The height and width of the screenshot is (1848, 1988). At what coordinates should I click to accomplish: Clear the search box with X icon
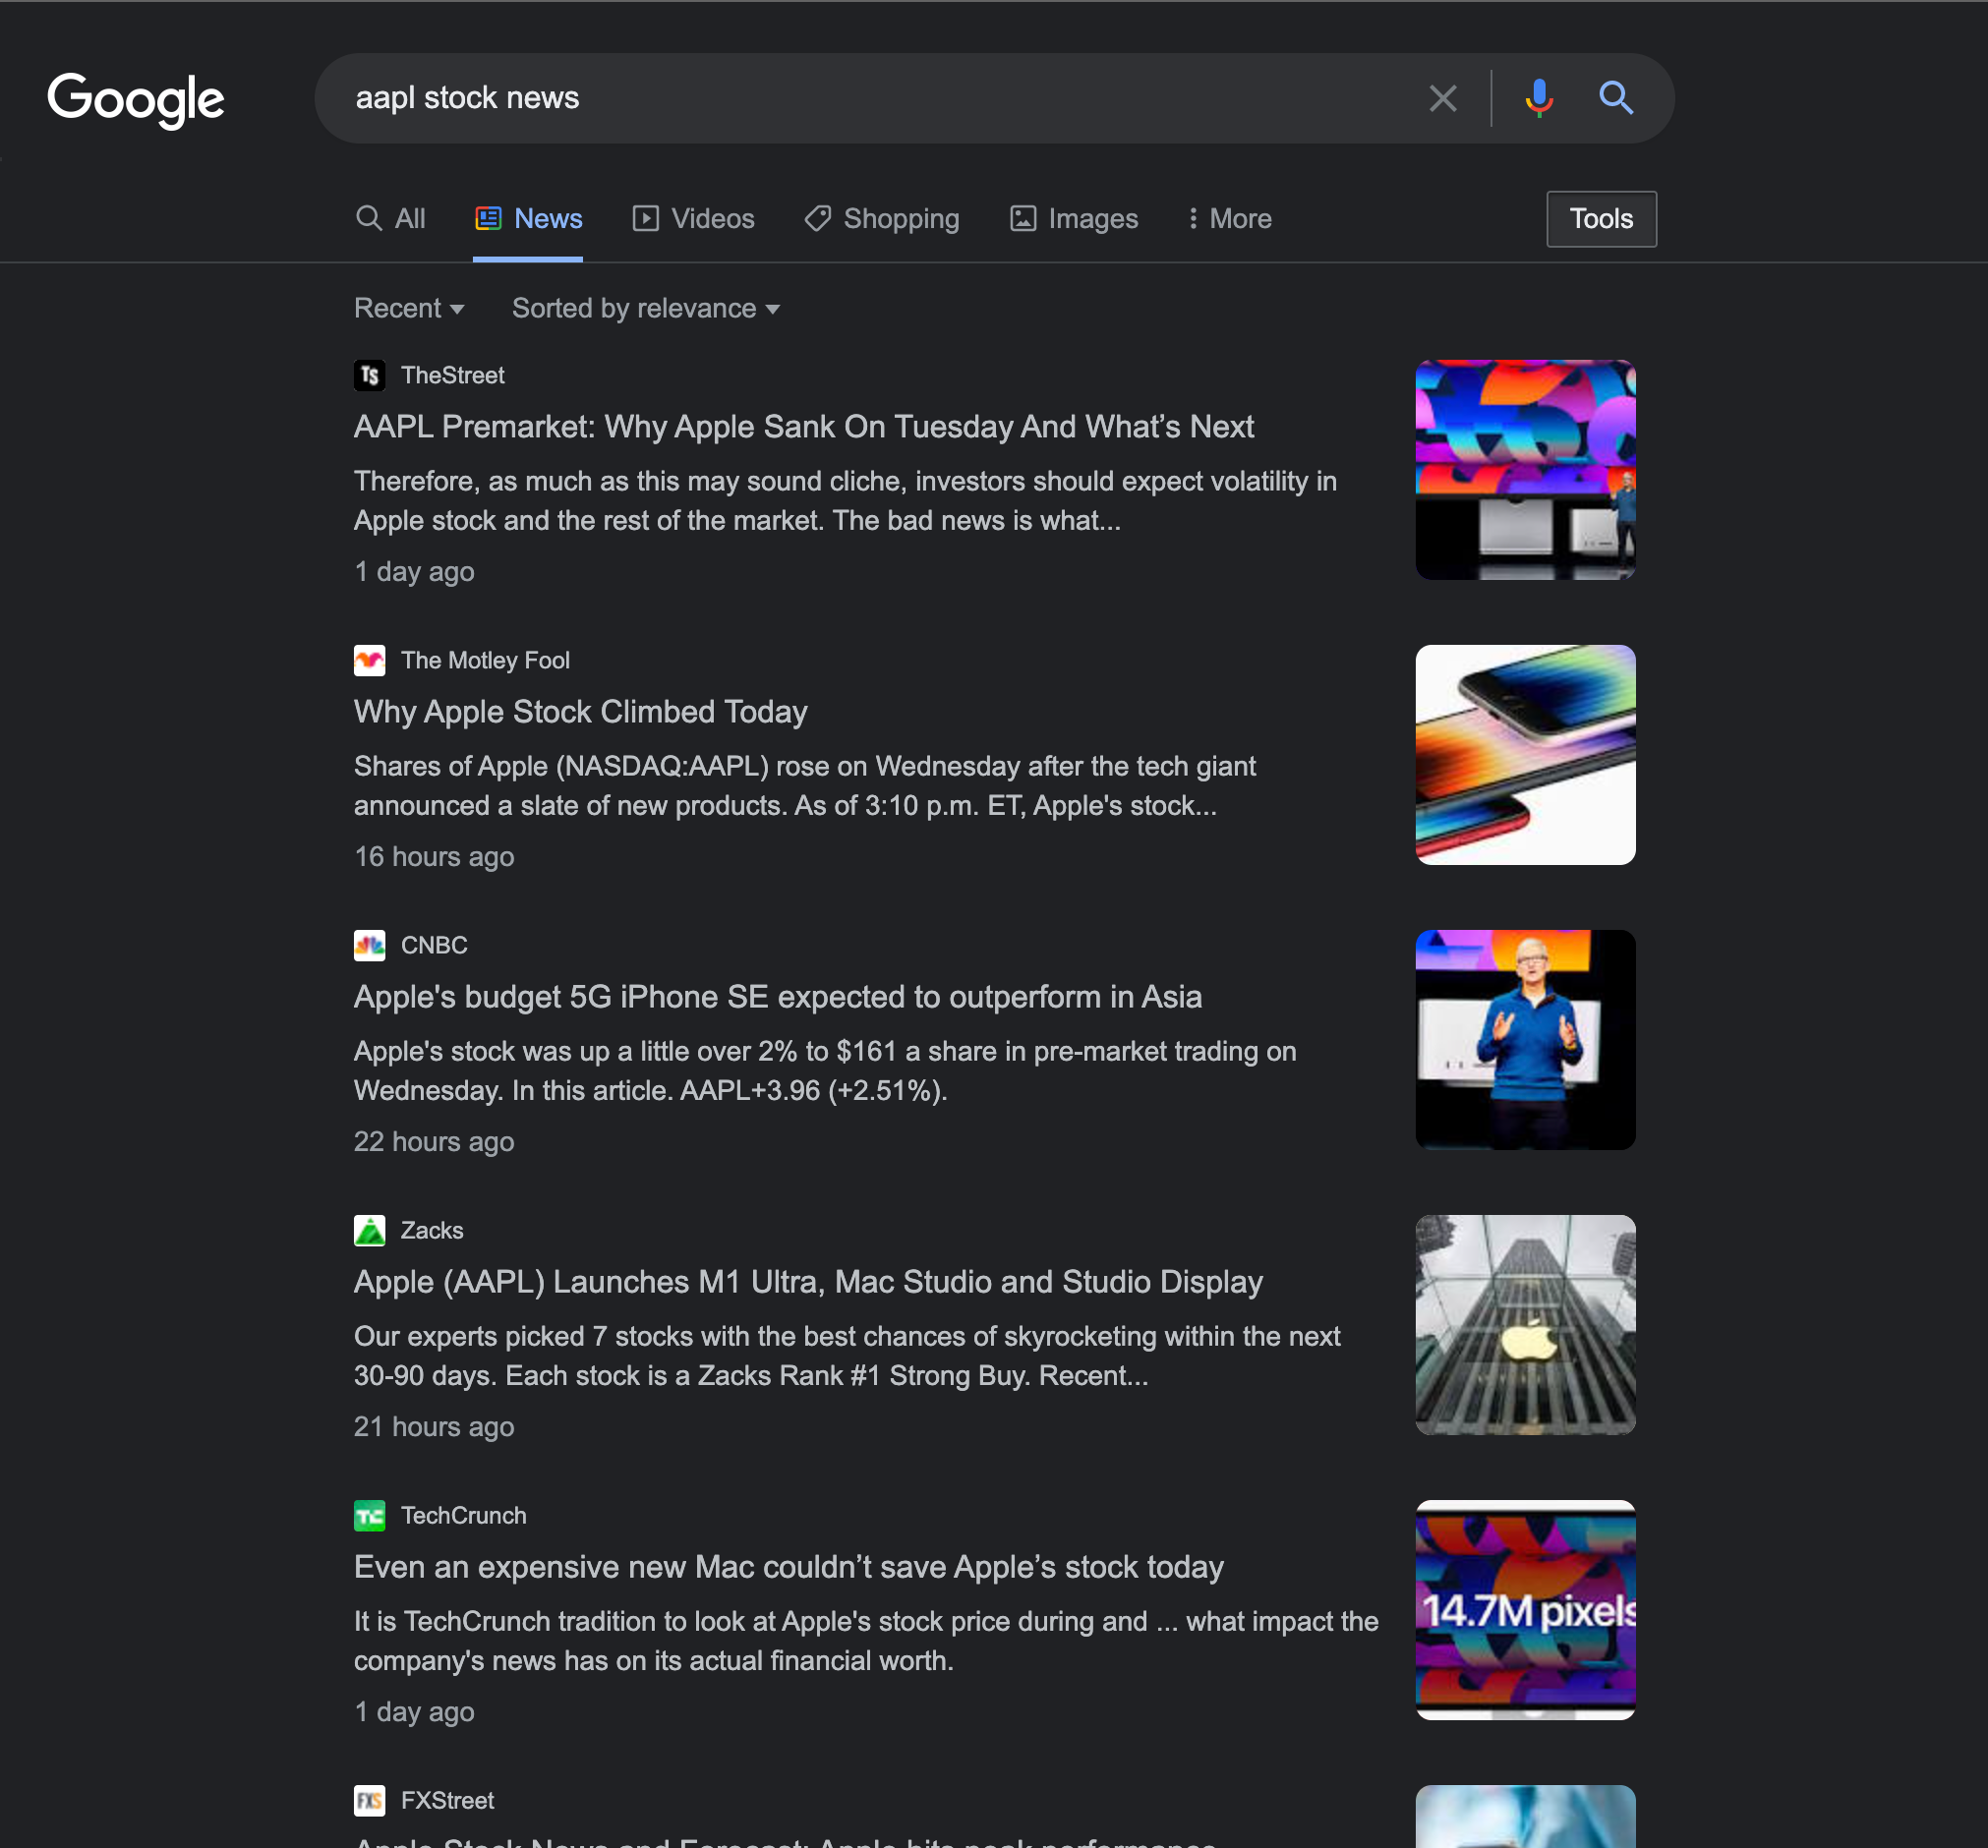pyautogui.click(x=1442, y=98)
